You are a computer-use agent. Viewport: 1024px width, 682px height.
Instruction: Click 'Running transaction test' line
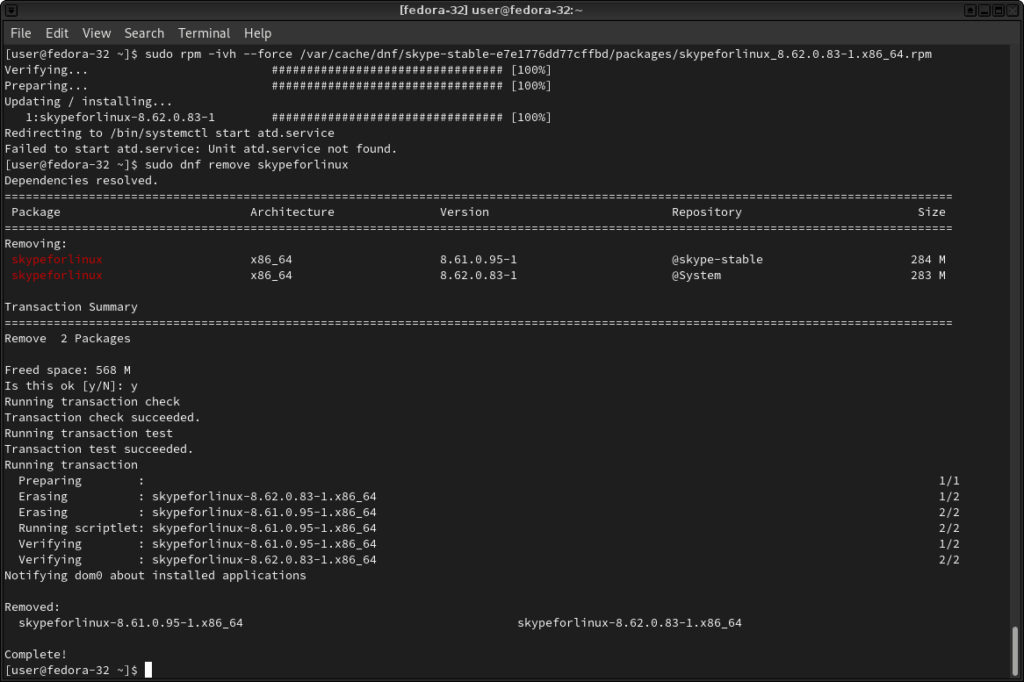coord(88,433)
